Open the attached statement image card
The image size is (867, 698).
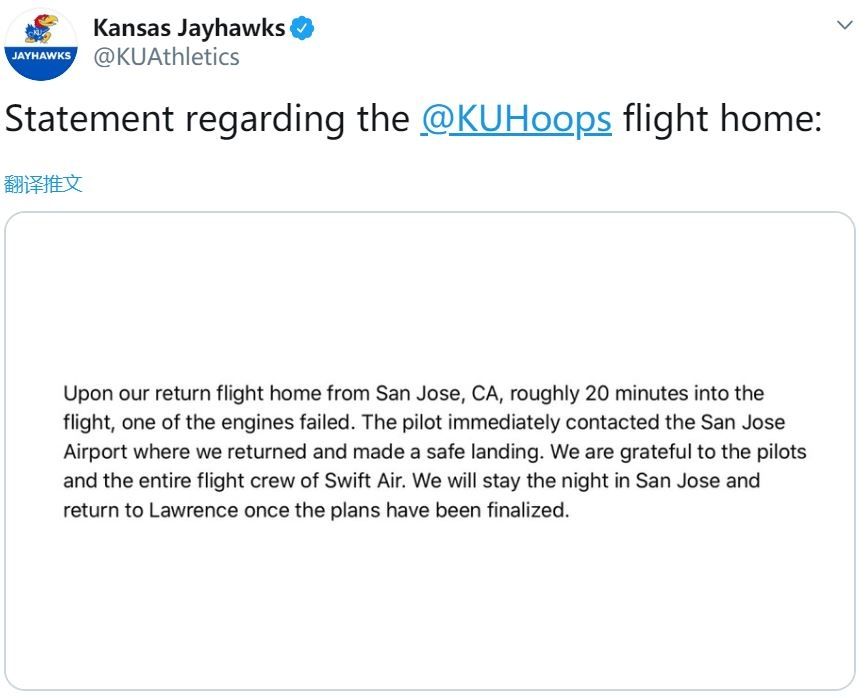click(429, 450)
